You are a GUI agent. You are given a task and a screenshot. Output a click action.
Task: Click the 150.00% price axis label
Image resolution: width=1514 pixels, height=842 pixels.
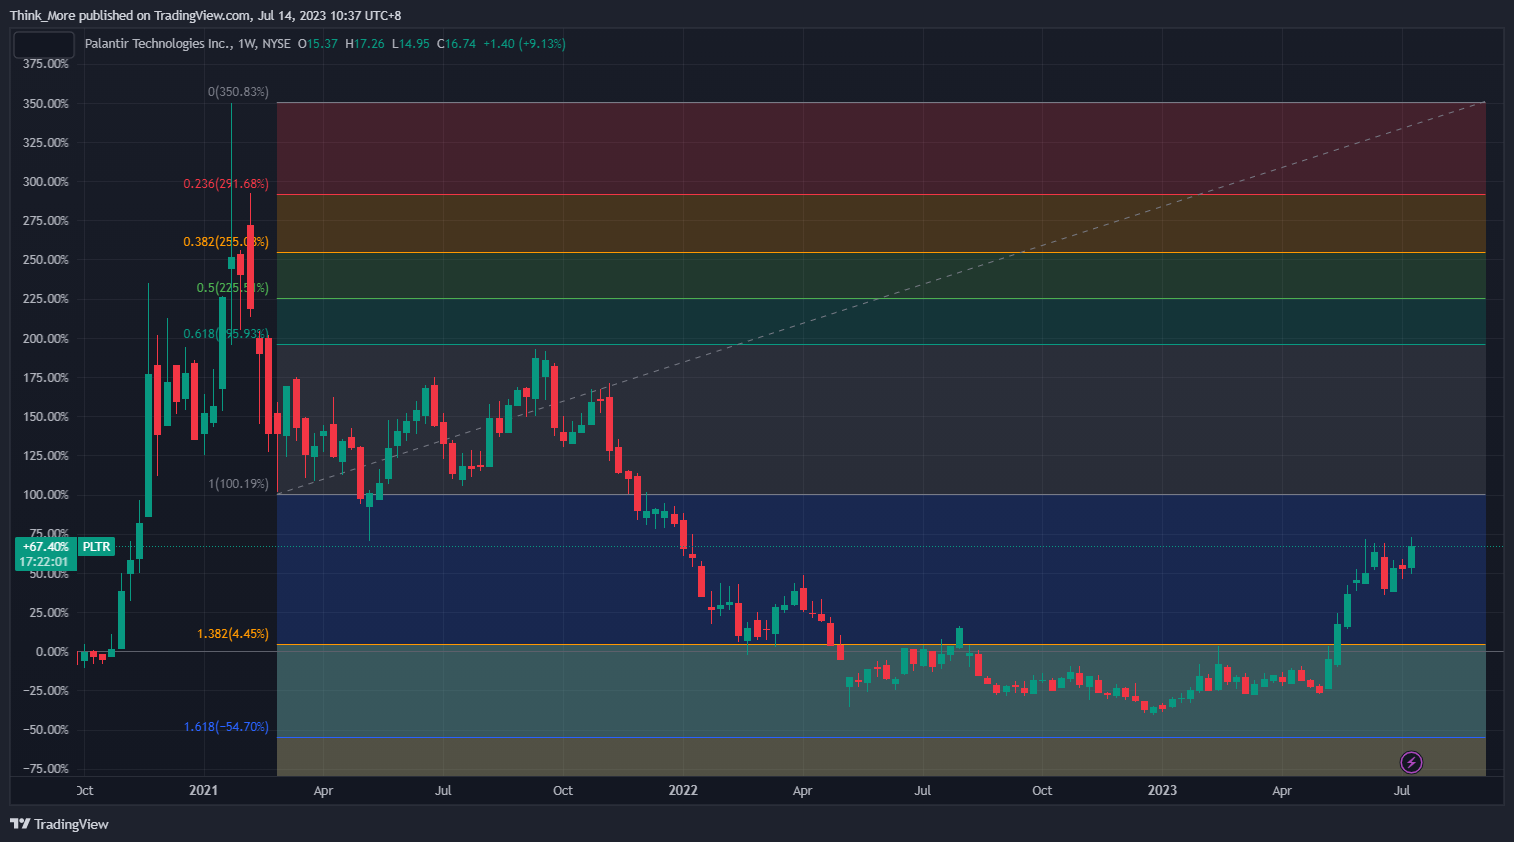click(46, 417)
